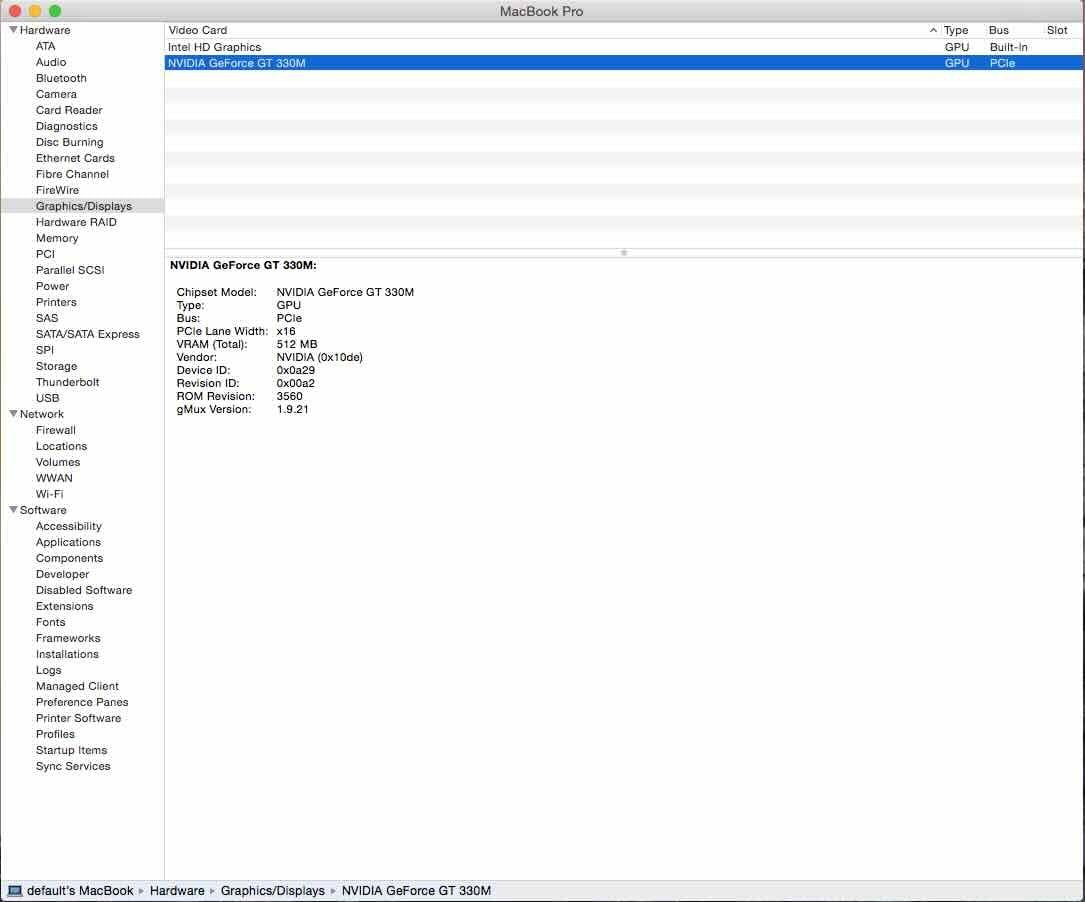1085x902 pixels.
Task: Open Locations under Network
Action: pos(61,446)
